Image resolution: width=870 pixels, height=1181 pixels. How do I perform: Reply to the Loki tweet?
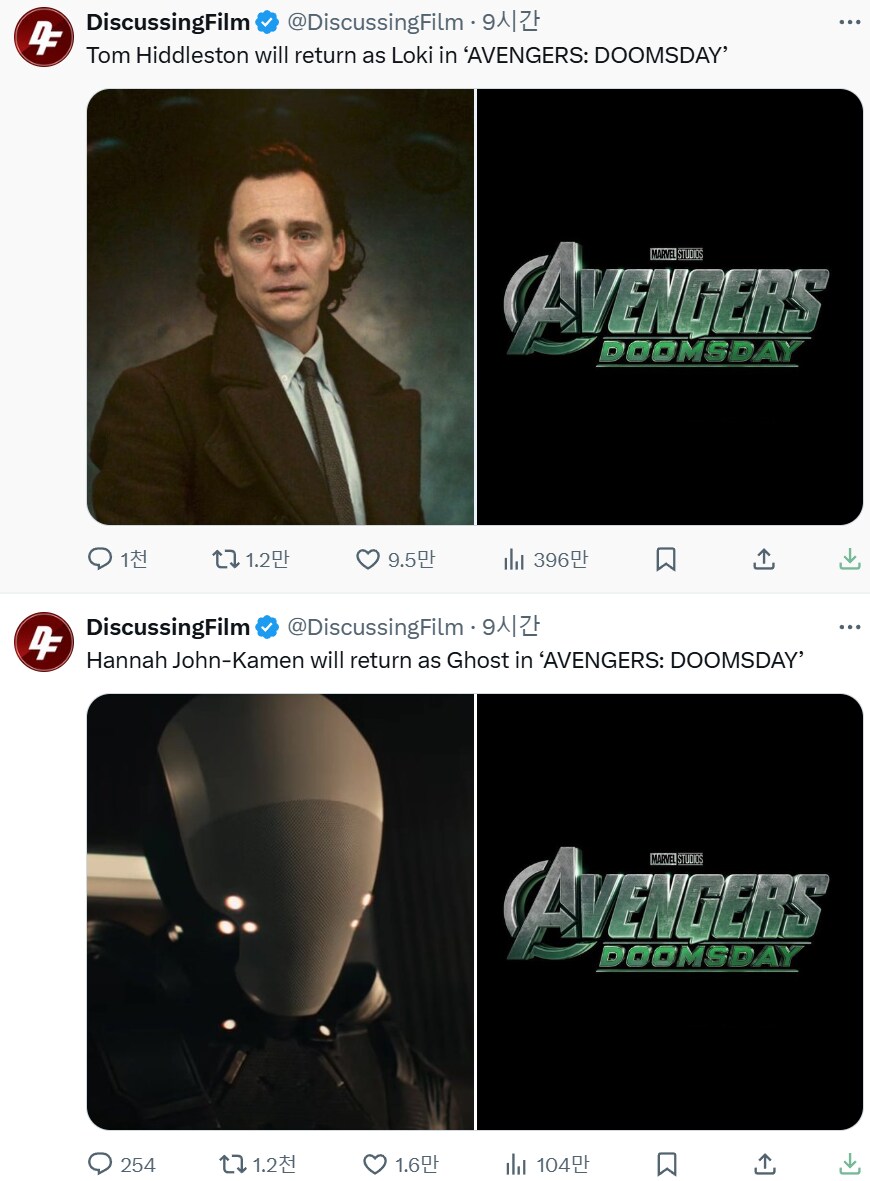coord(101,559)
